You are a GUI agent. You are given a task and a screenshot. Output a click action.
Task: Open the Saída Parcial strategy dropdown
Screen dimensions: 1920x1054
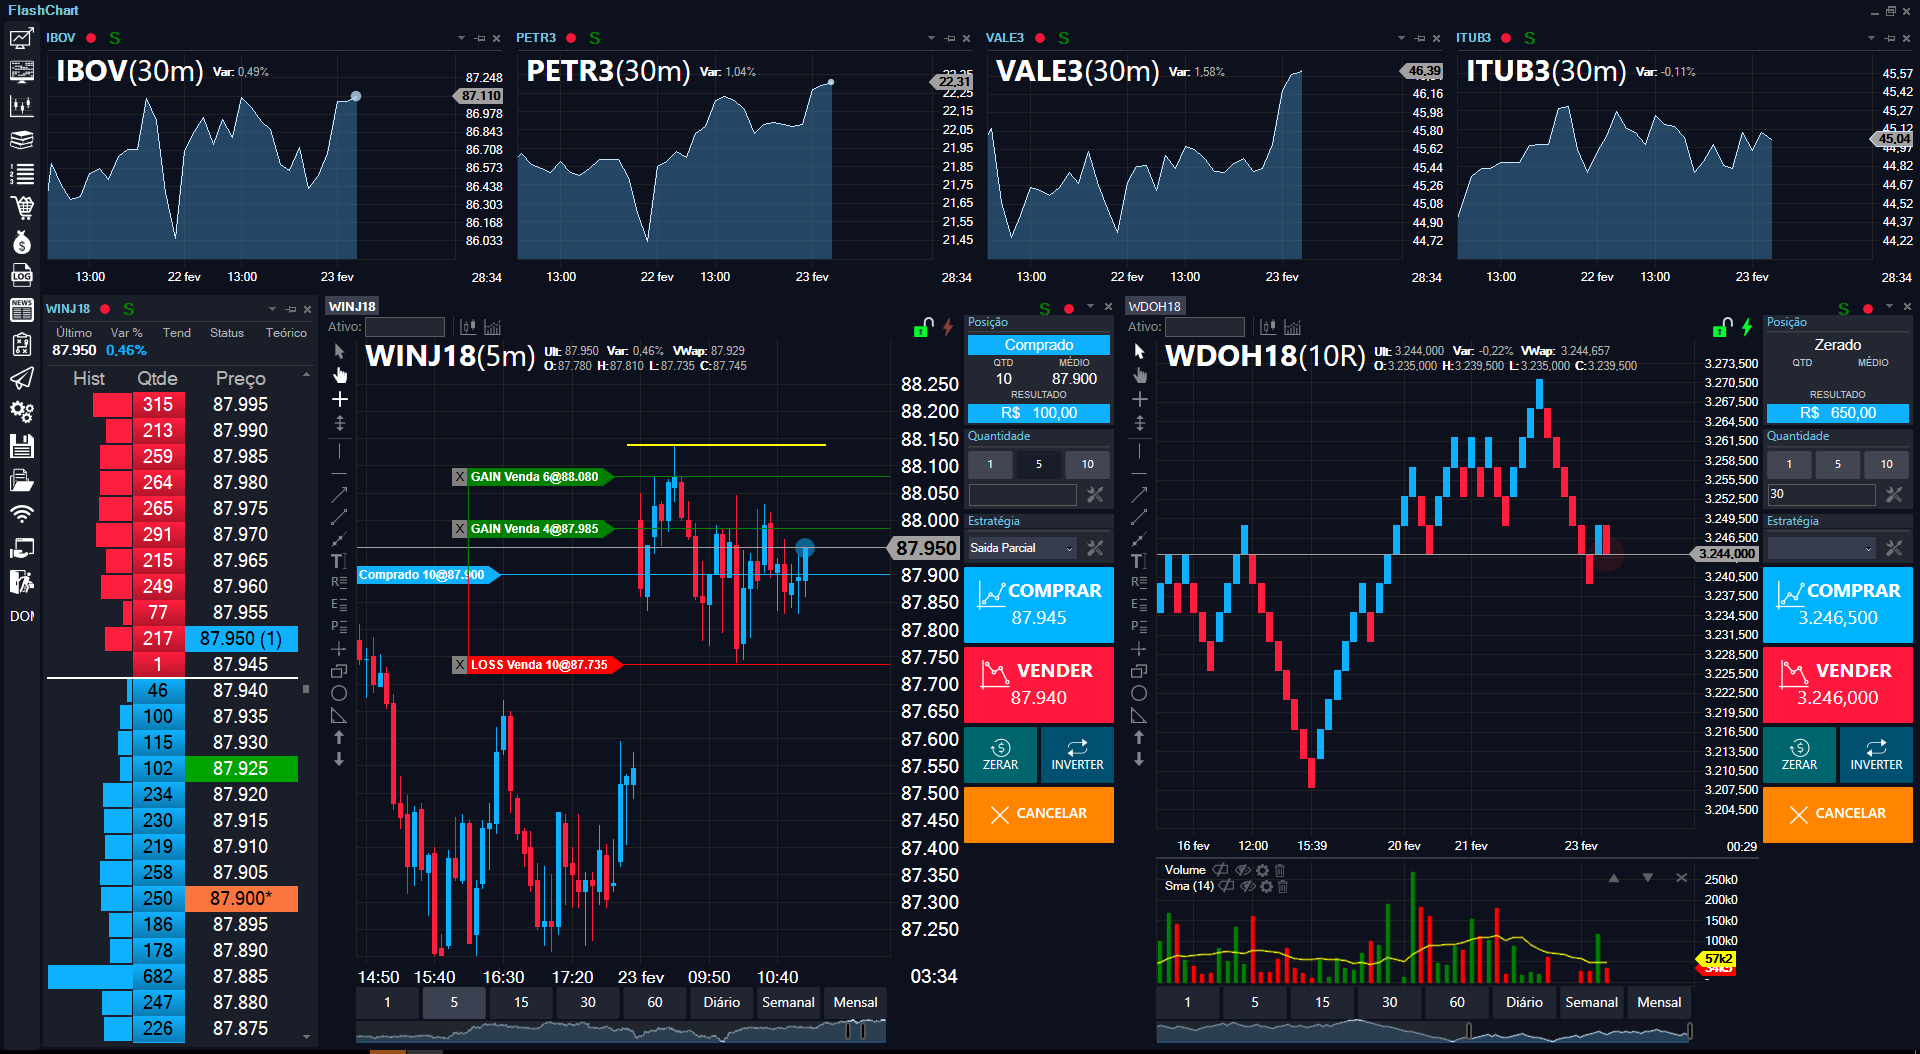click(1022, 548)
